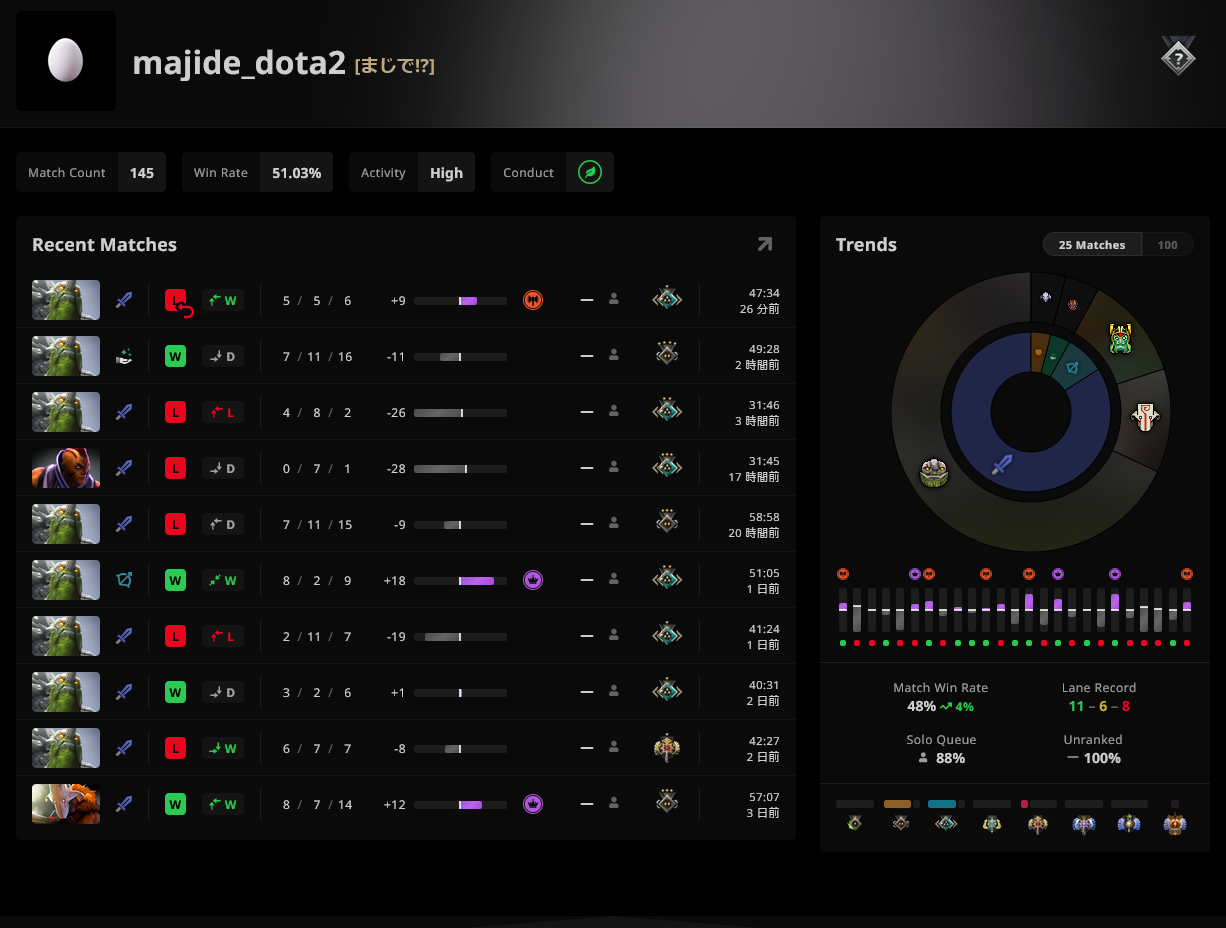Click the Tiny hero icon in Trends donut
This screenshot has height=928, width=1226.
(x=934, y=473)
